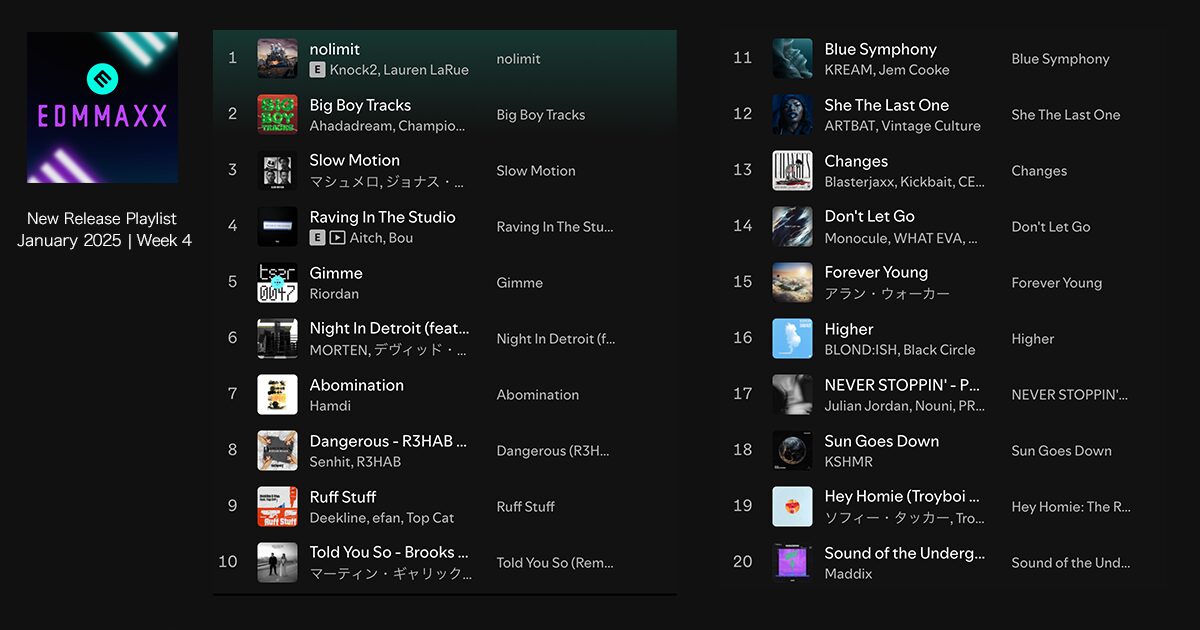
Task: Click the Ruff Stuff song title
Action: tap(343, 497)
